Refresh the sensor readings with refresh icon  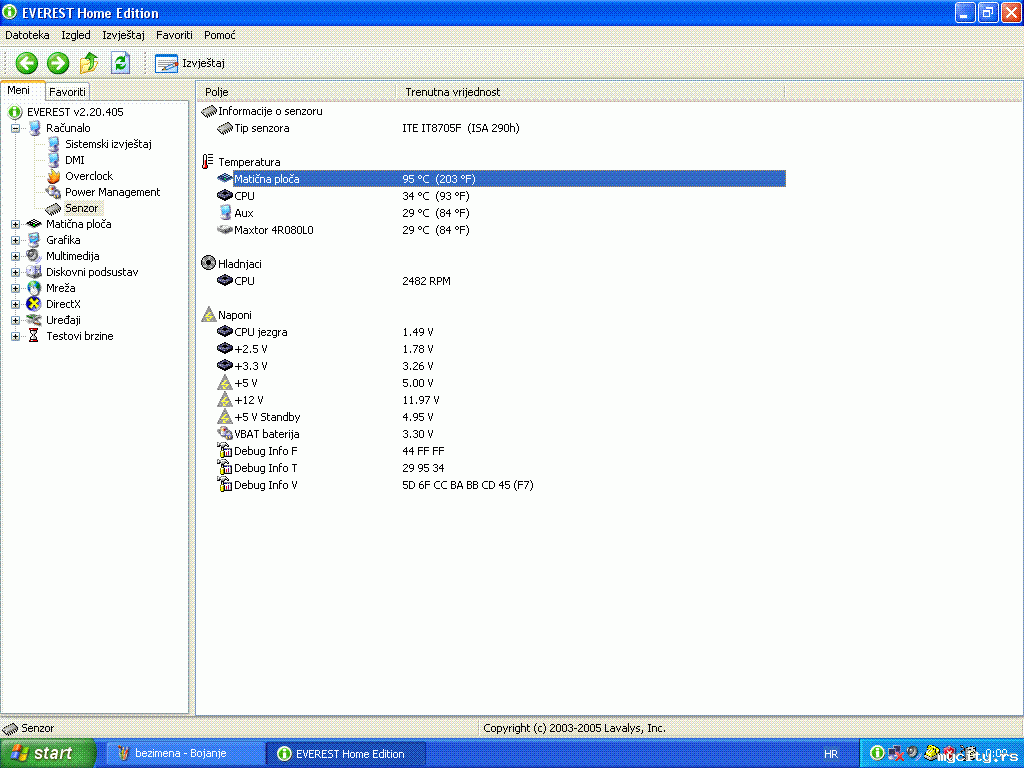[120, 63]
